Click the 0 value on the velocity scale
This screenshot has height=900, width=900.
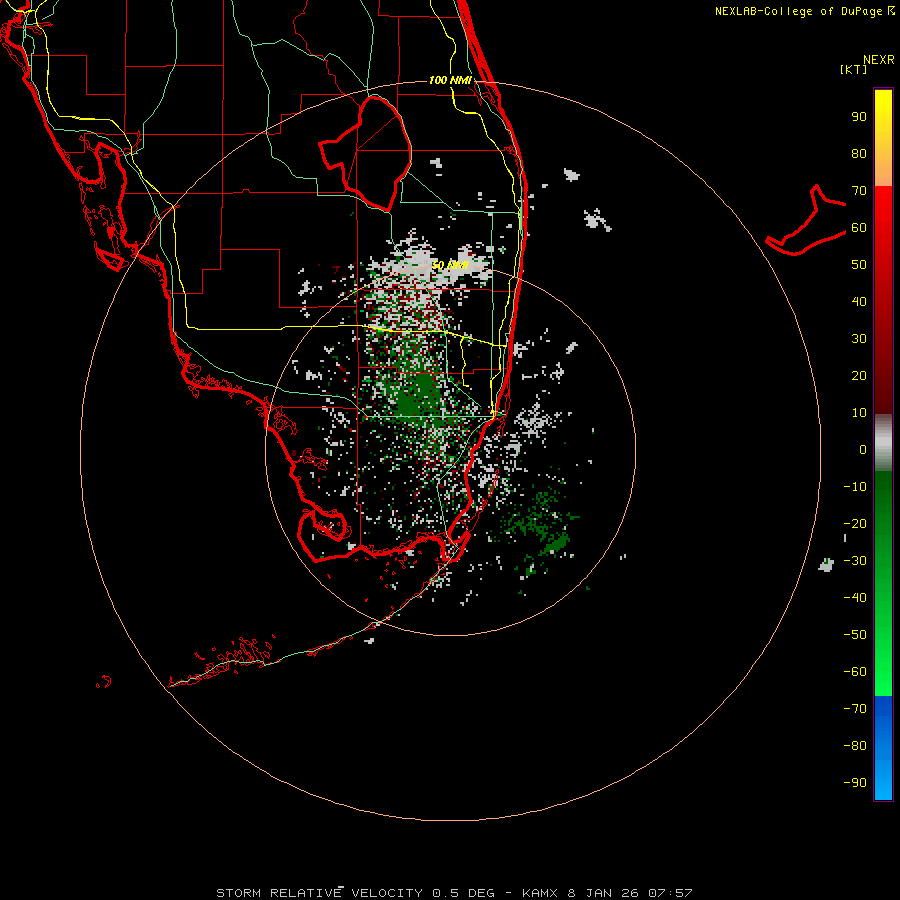[x=863, y=450]
